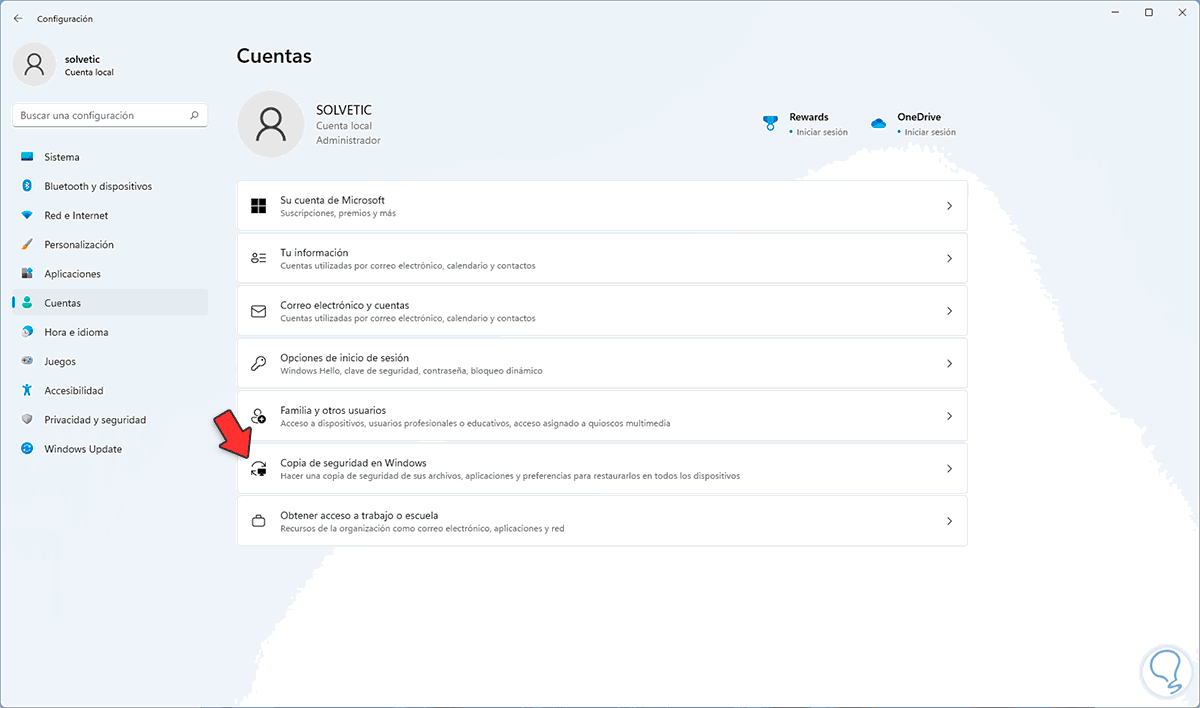Expand Tu información chevron arrow
The height and width of the screenshot is (708, 1200).
(949, 258)
